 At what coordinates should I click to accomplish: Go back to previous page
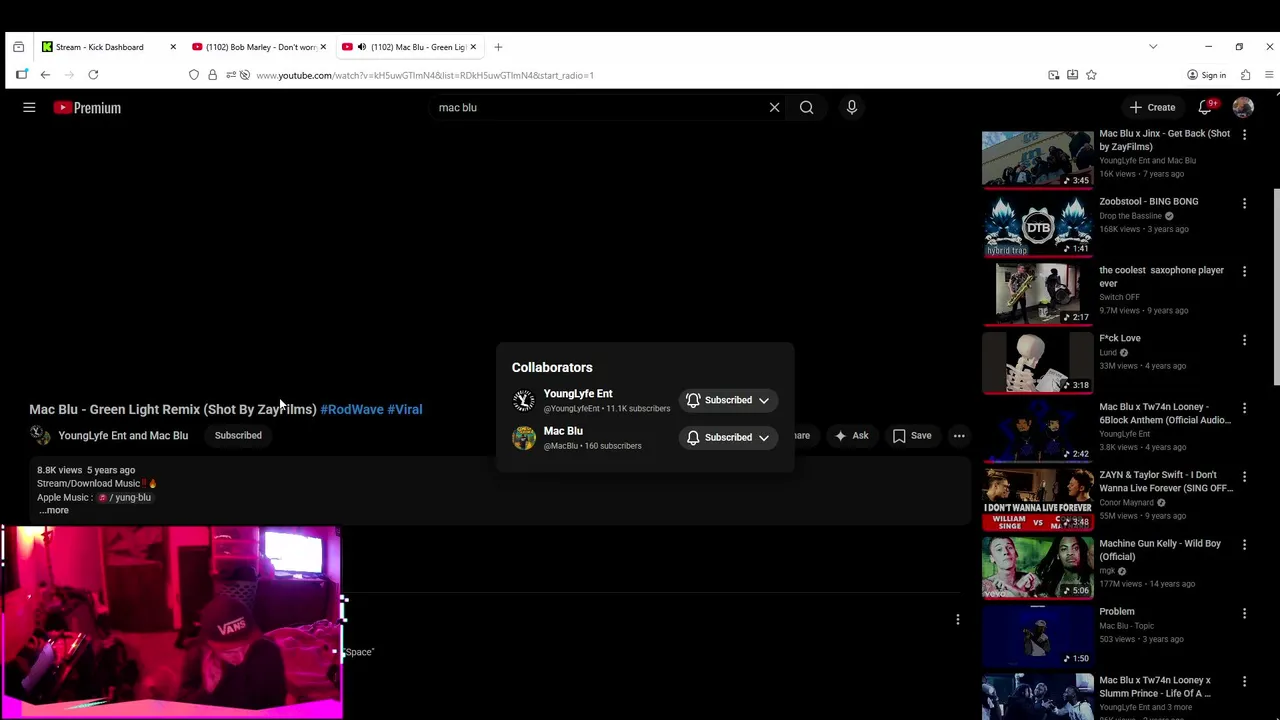coord(45,75)
